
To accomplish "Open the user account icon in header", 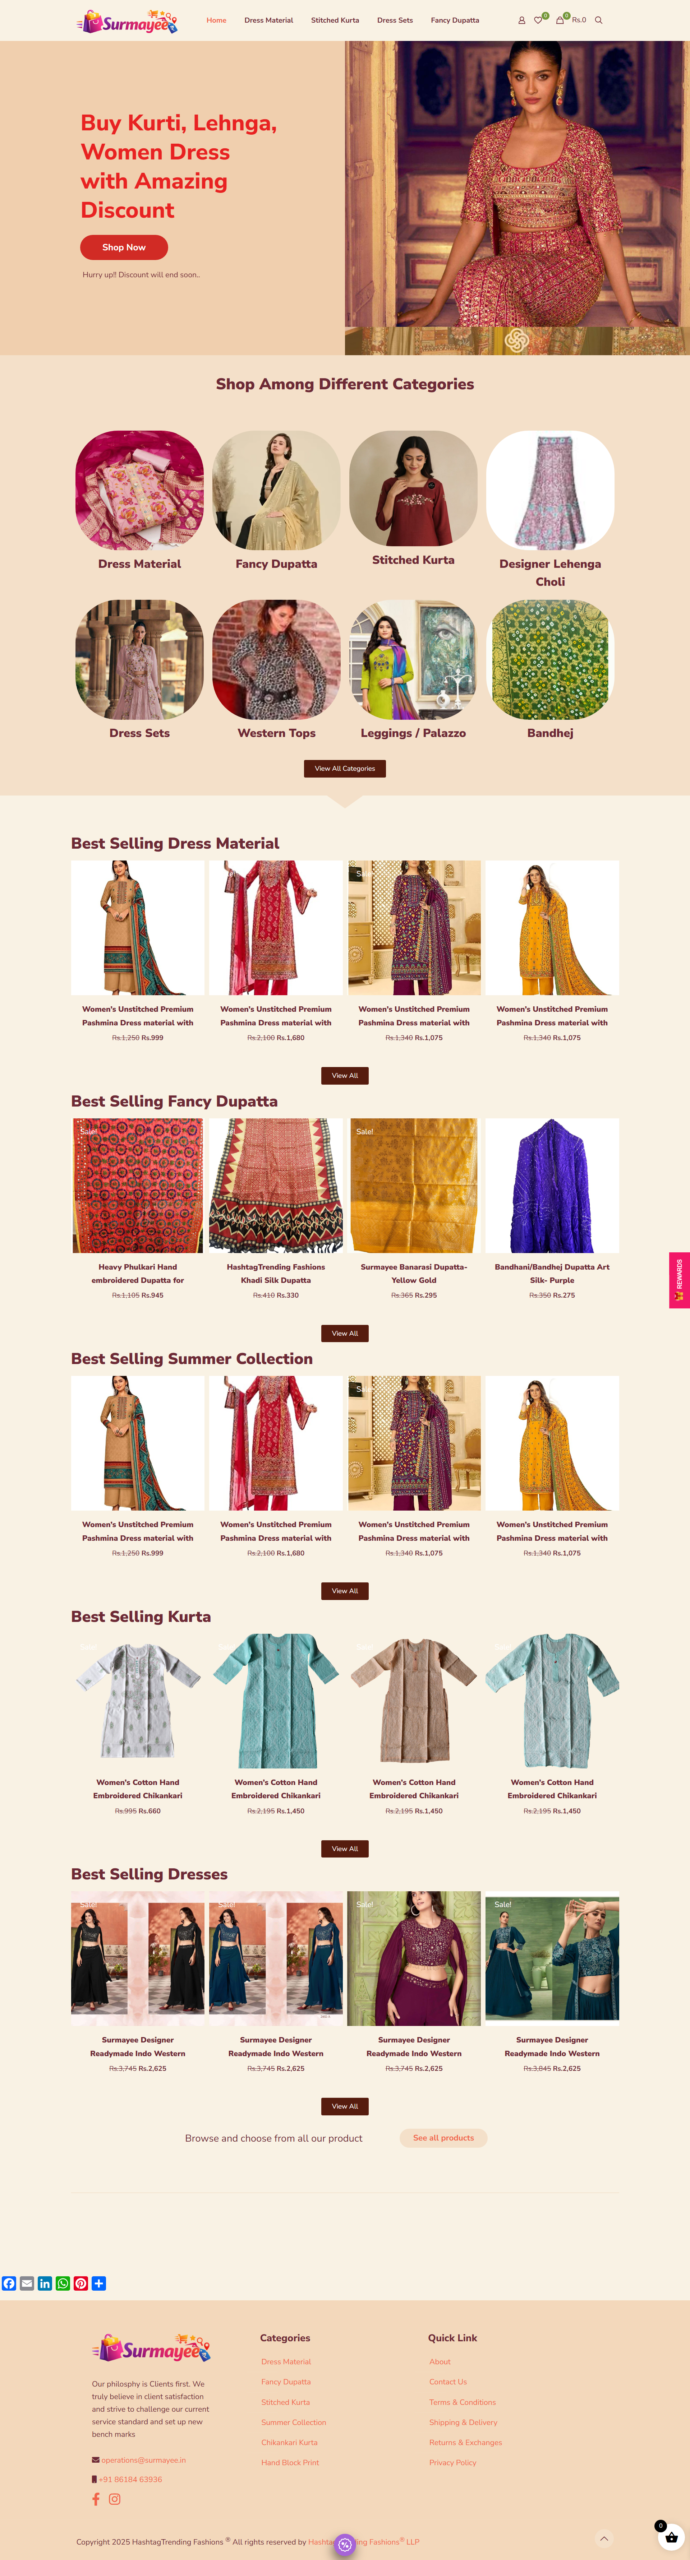I will [521, 20].
